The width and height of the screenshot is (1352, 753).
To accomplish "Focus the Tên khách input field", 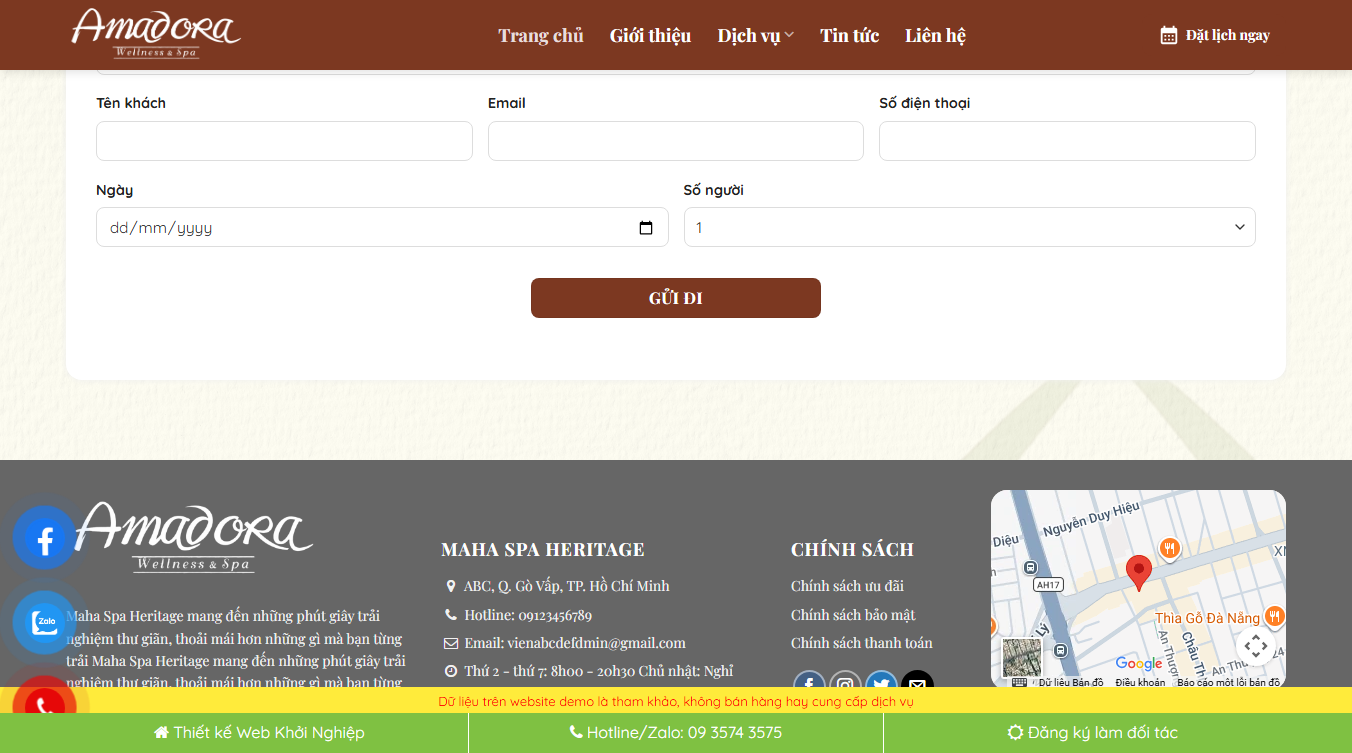I will 284,141.
